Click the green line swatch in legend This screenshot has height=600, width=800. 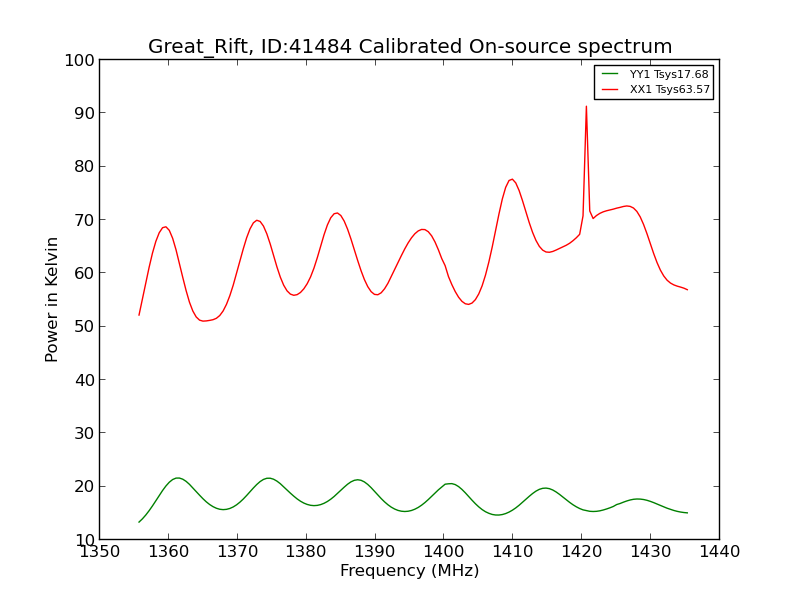click(611, 74)
